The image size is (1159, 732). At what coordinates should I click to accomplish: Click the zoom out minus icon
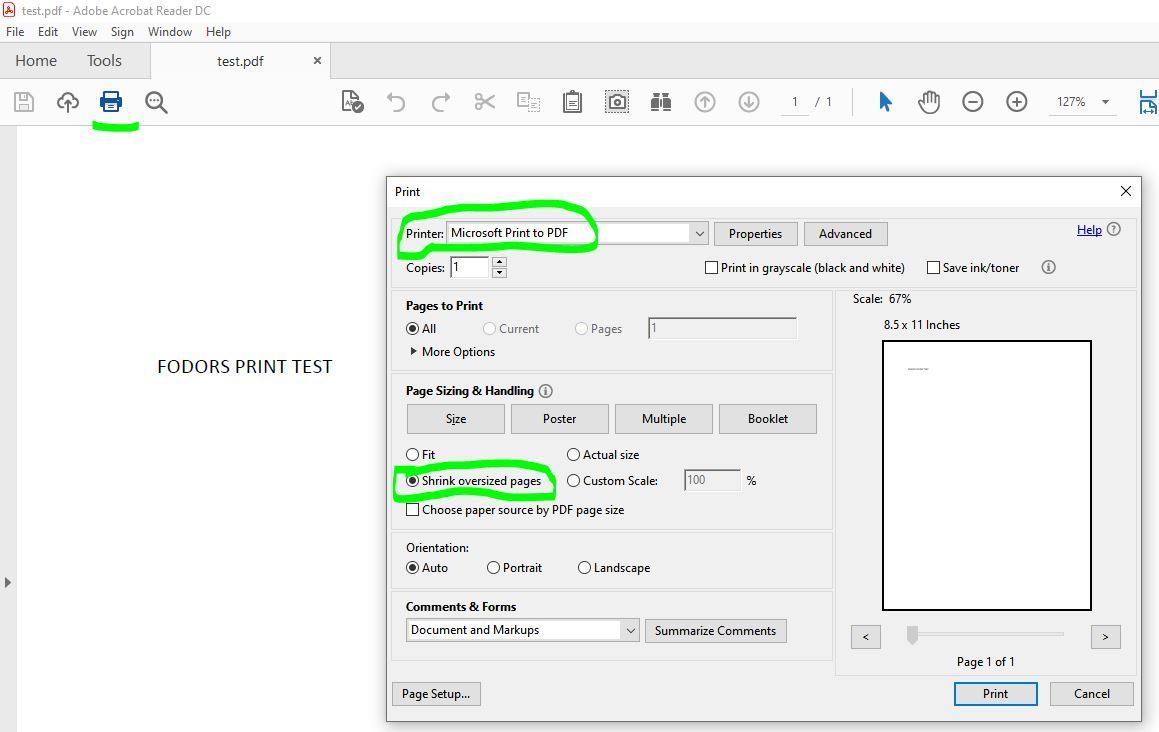coord(972,101)
